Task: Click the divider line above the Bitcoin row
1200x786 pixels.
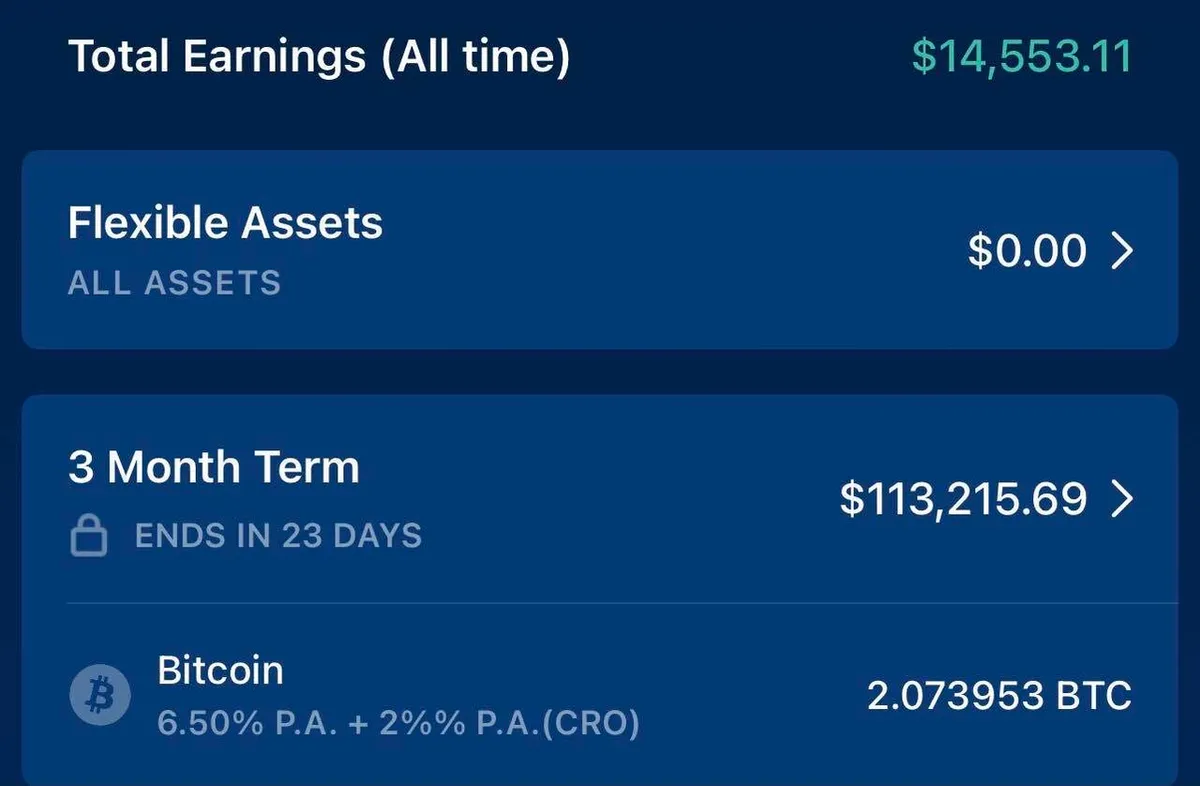Action: [x=620, y=604]
